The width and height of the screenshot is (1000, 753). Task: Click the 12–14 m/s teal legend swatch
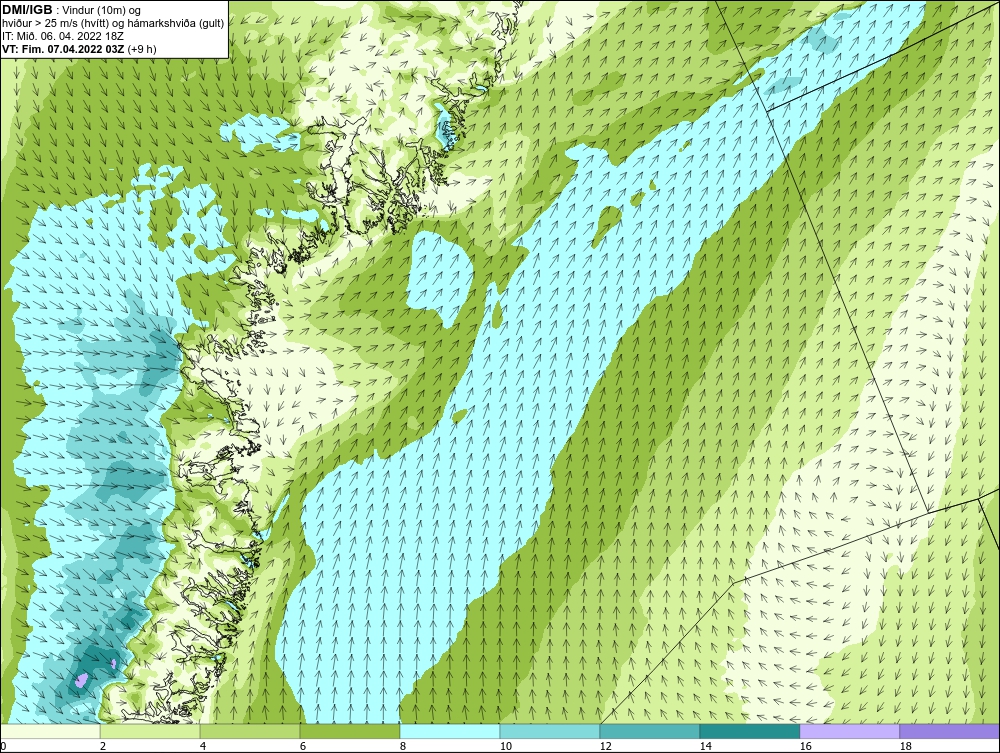pyautogui.click(x=650, y=731)
